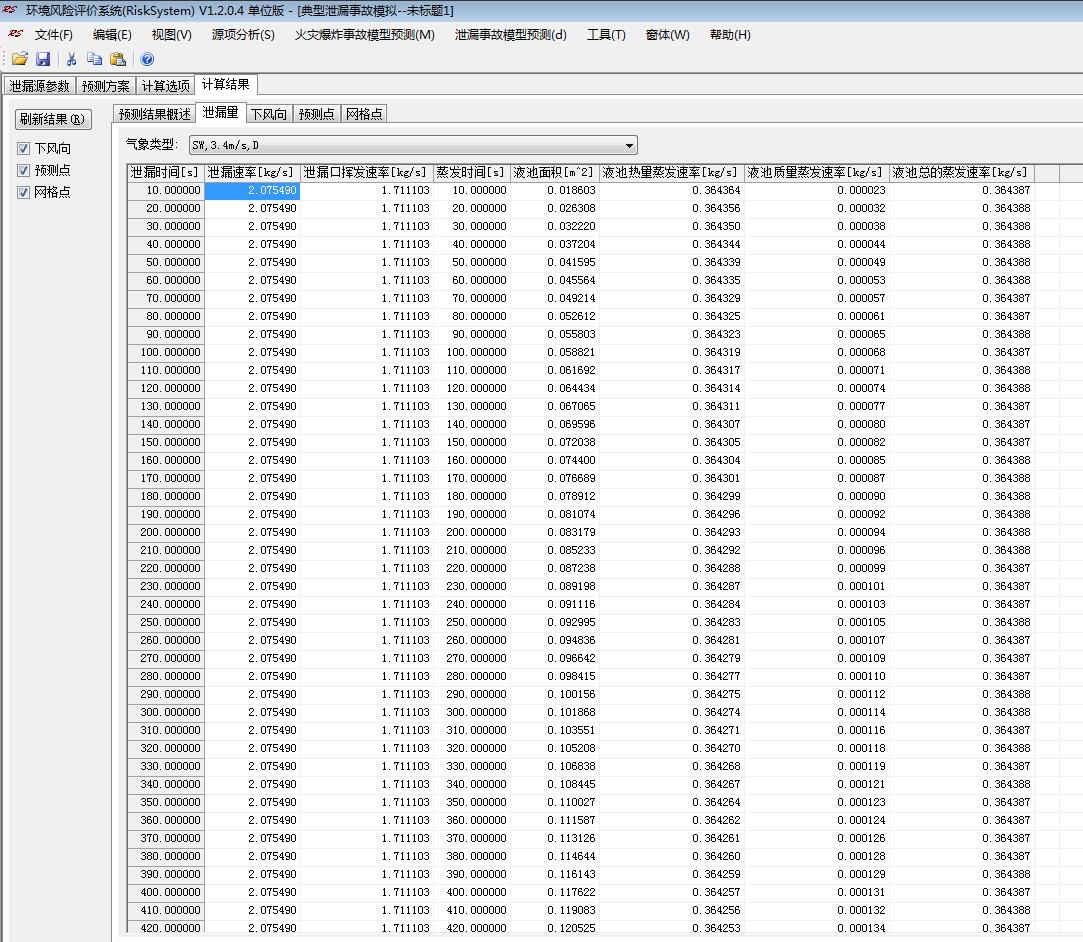Screen dimensions: 1083x942
Task: Click pool area value 0.058821
Action: (554, 352)
